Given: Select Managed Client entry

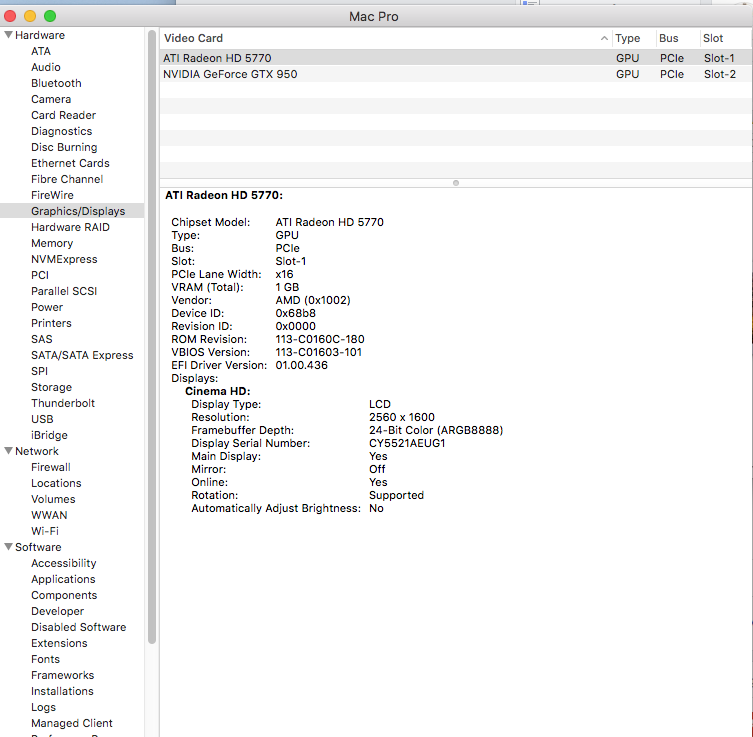Looking at the screenshot, I should (x=72, y=723).
